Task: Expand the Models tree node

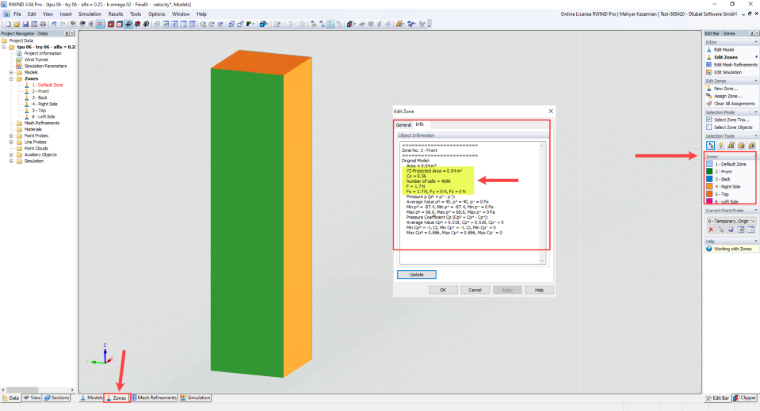Action: tap(11, 72)
